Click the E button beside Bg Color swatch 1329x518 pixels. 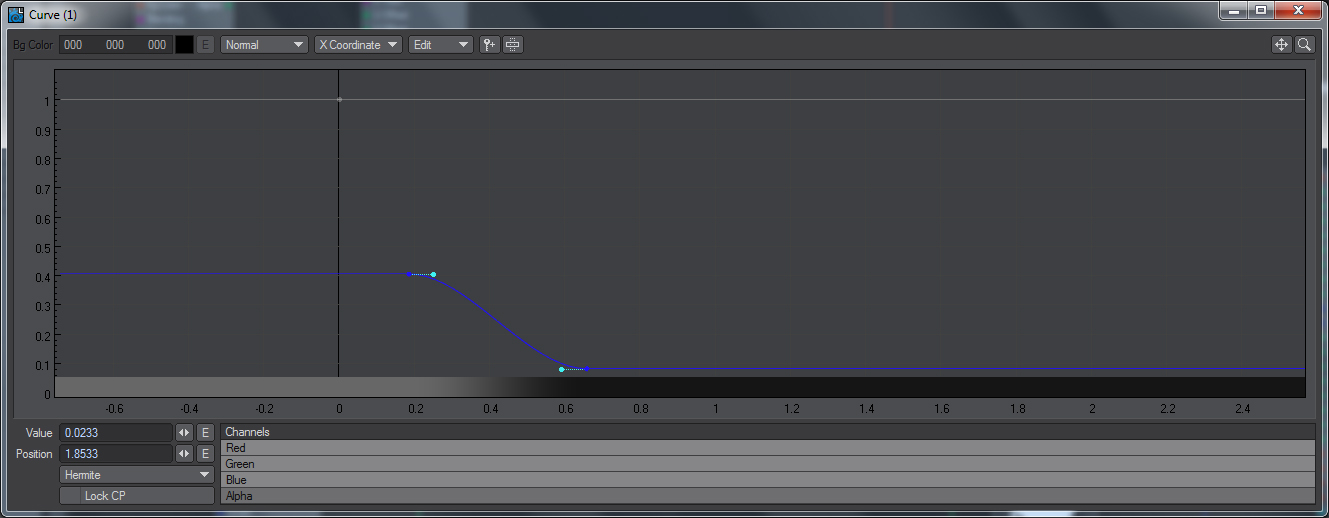click(205, 45)
